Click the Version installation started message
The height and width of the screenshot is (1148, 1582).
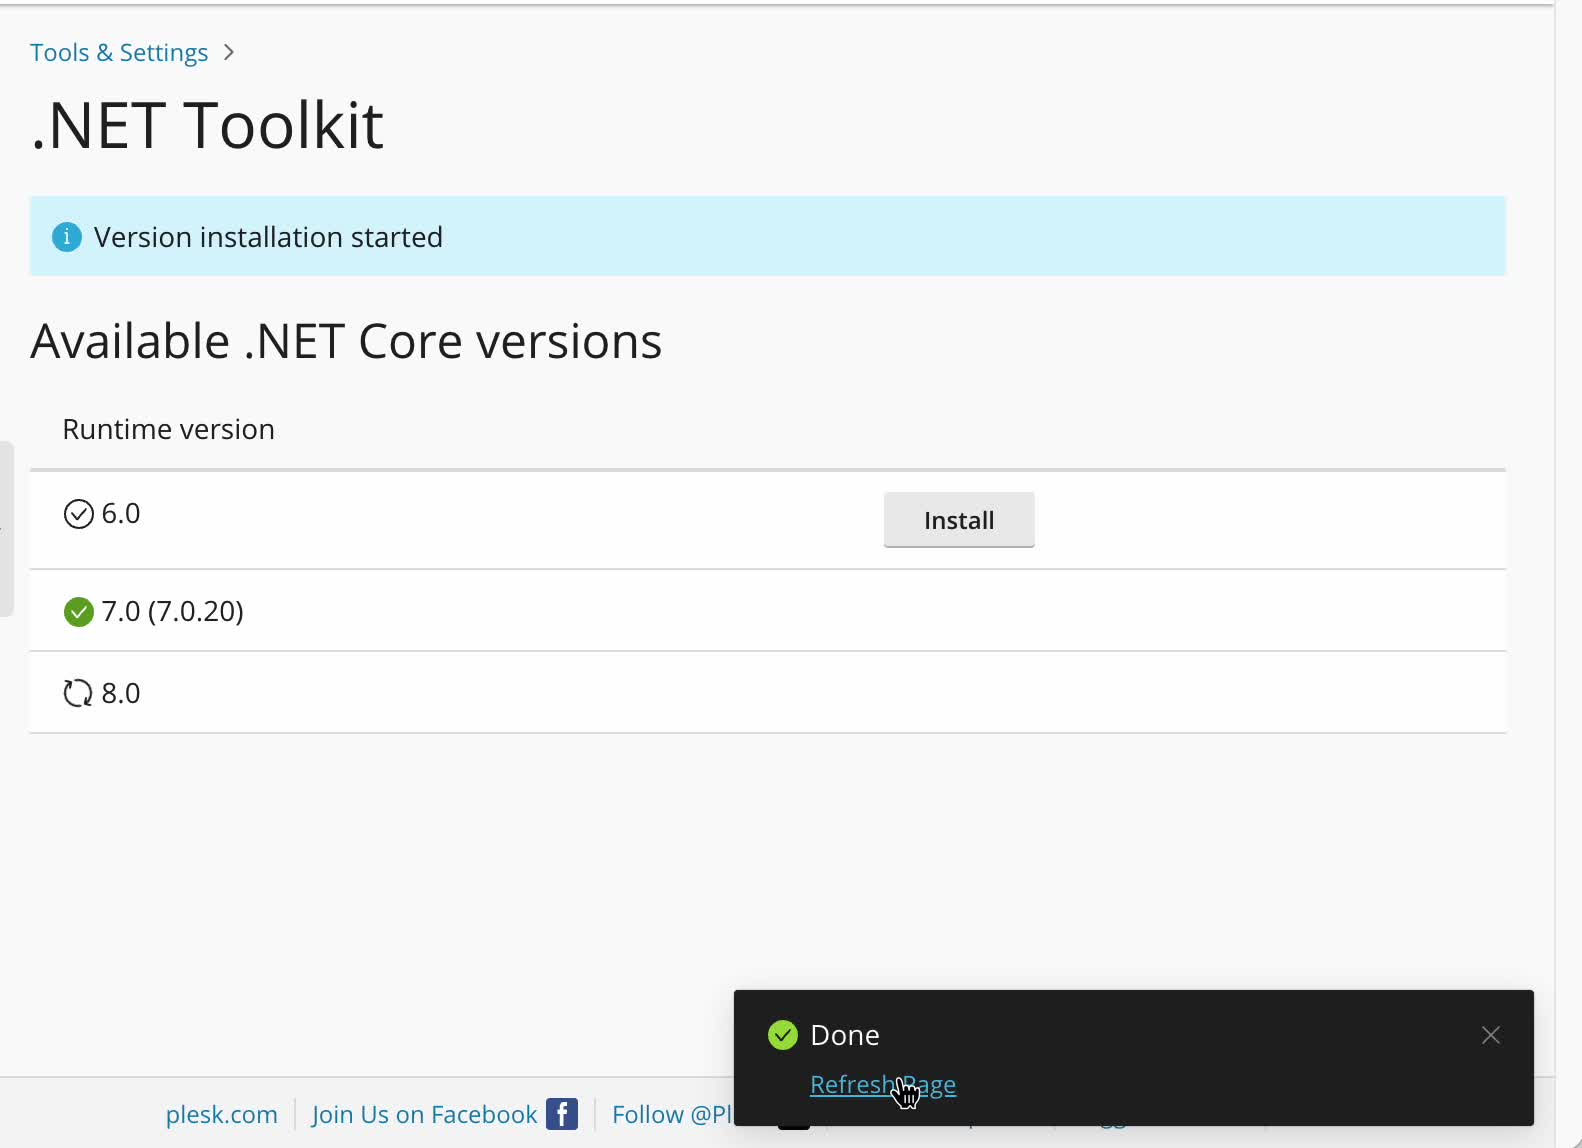pyautogui.click(x=268, y=237)
